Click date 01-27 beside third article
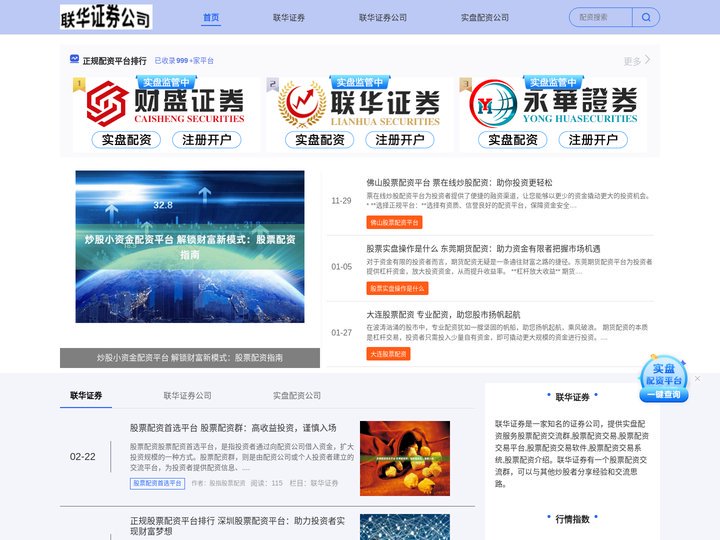720x540 pixels. pos(341,332)
